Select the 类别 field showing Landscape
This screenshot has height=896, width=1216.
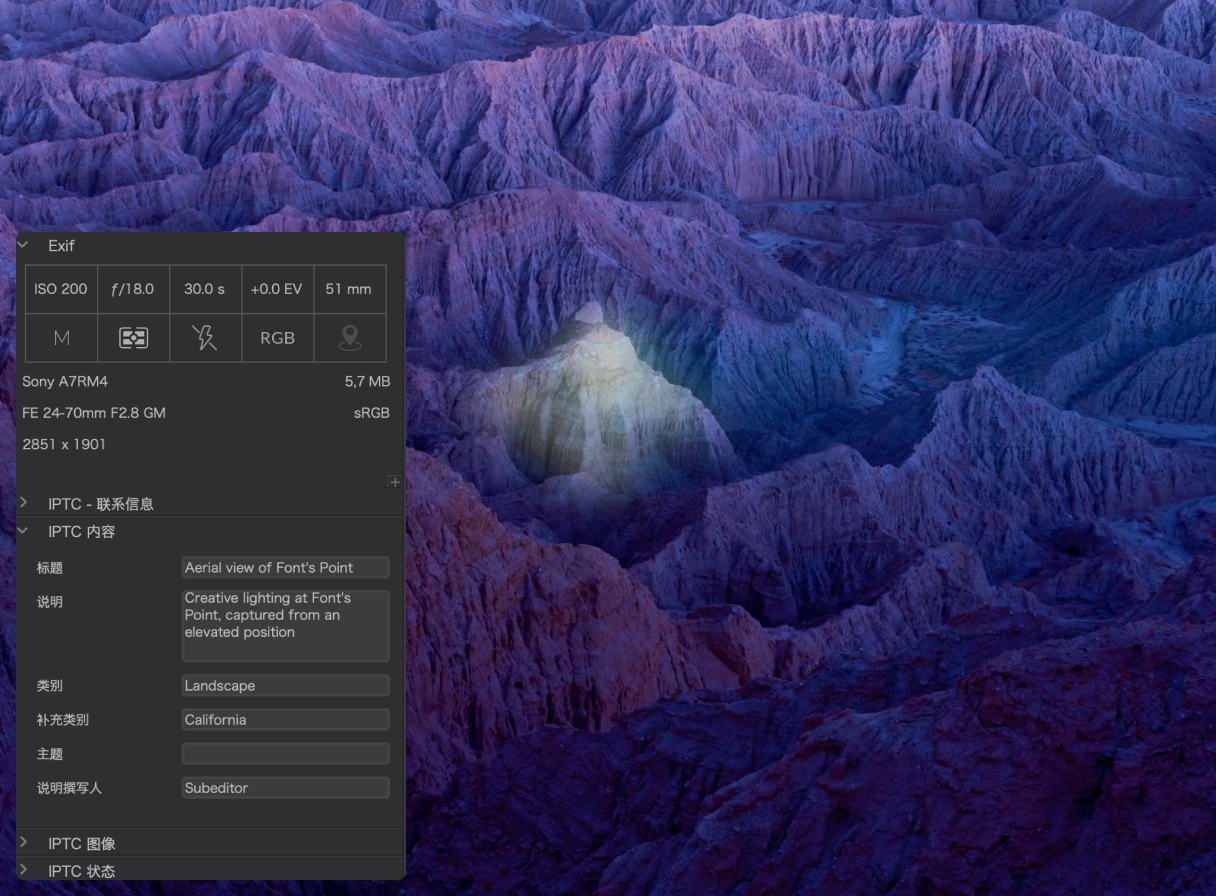[x=285, y=685]
